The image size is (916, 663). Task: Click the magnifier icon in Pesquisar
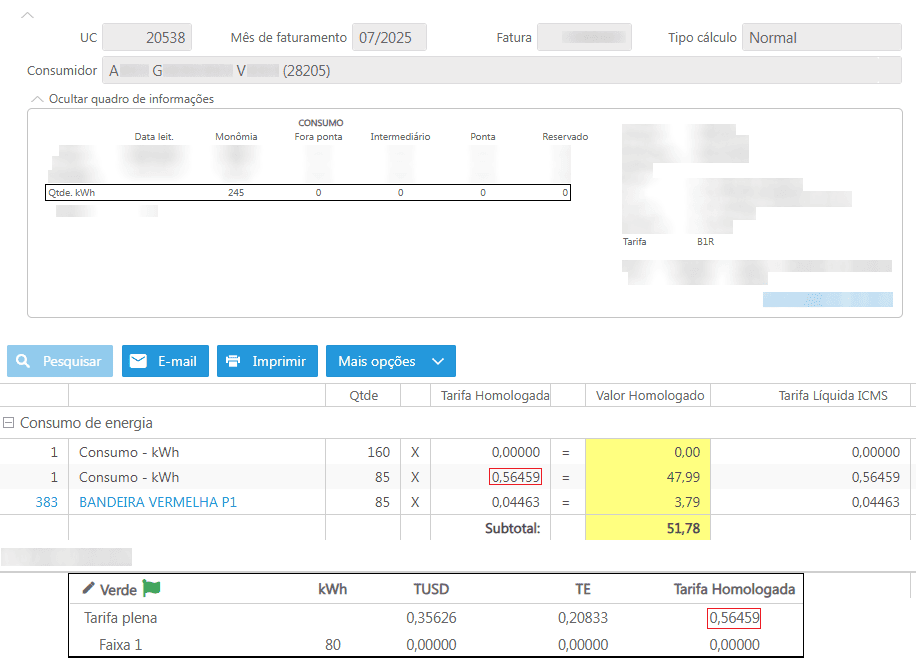click(23, 361)
